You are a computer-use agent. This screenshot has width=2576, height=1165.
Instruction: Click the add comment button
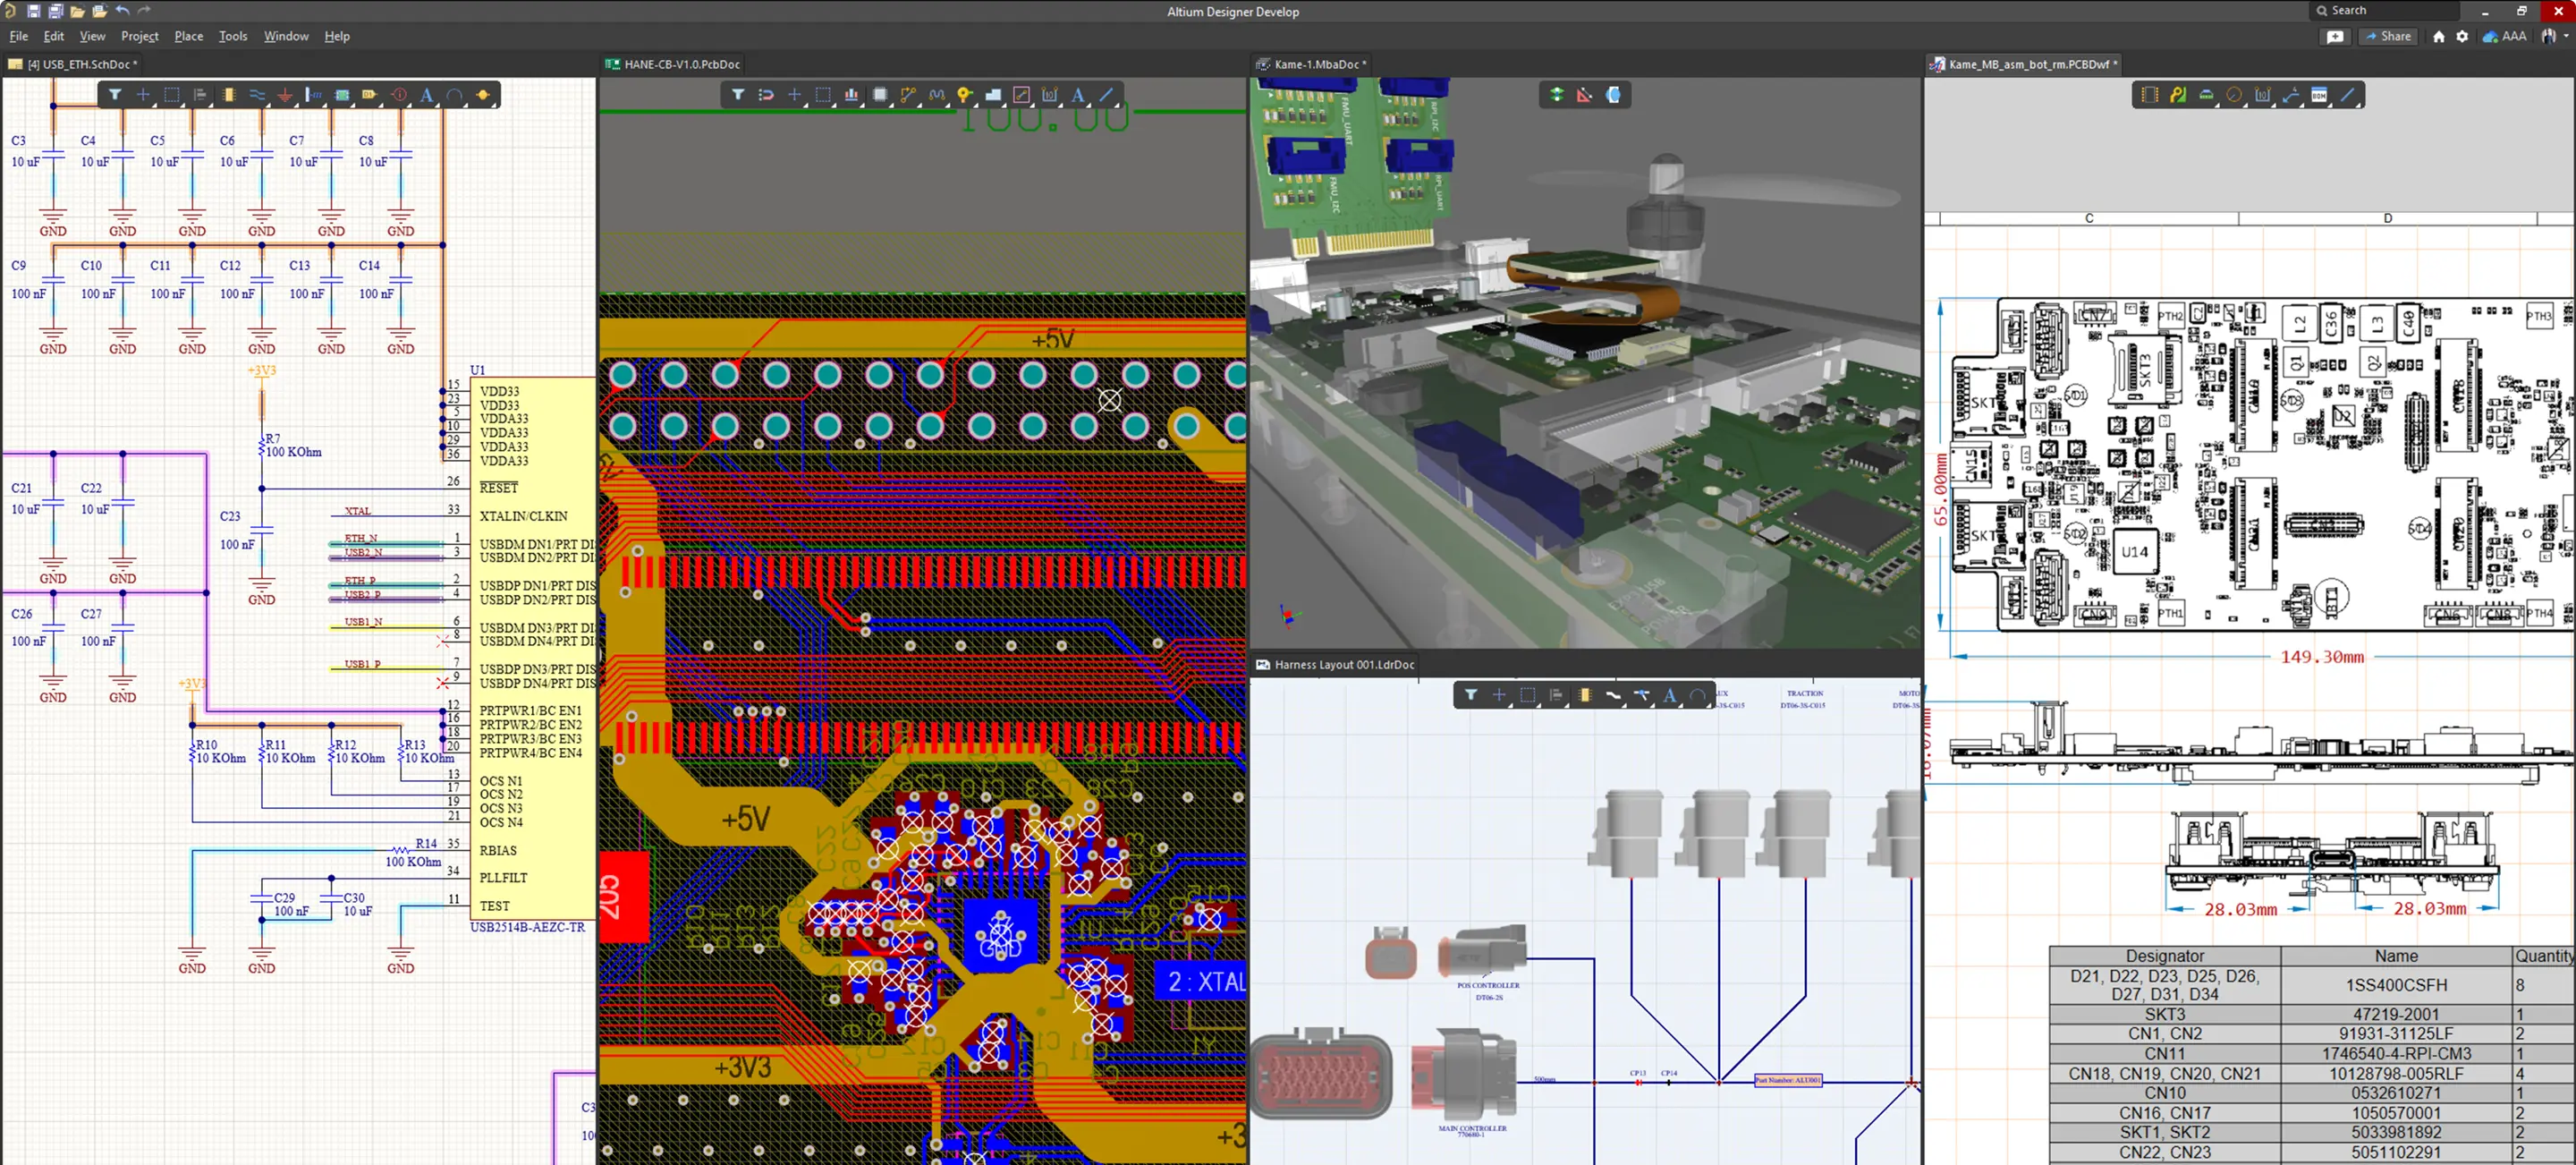[2335, 36]
